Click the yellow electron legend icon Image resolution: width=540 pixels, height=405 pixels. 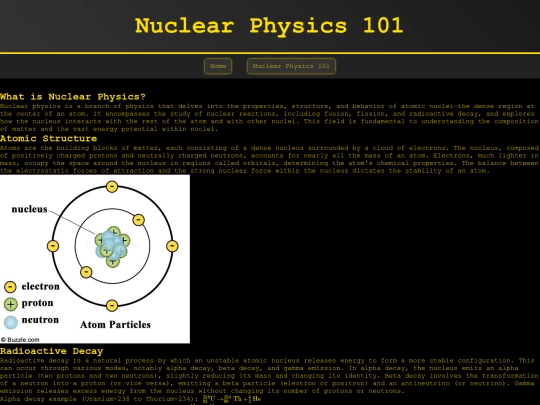click(10, 287)
